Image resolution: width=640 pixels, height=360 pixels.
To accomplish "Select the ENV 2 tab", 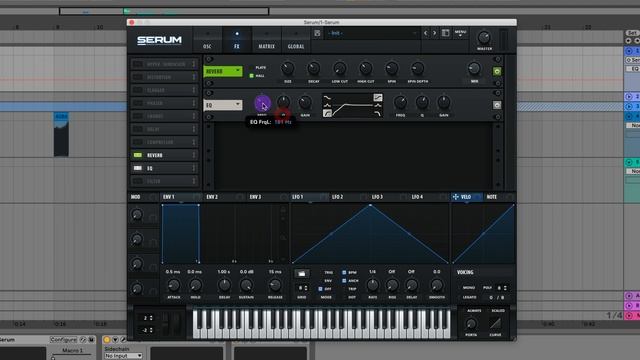I will tap(212, 197).
